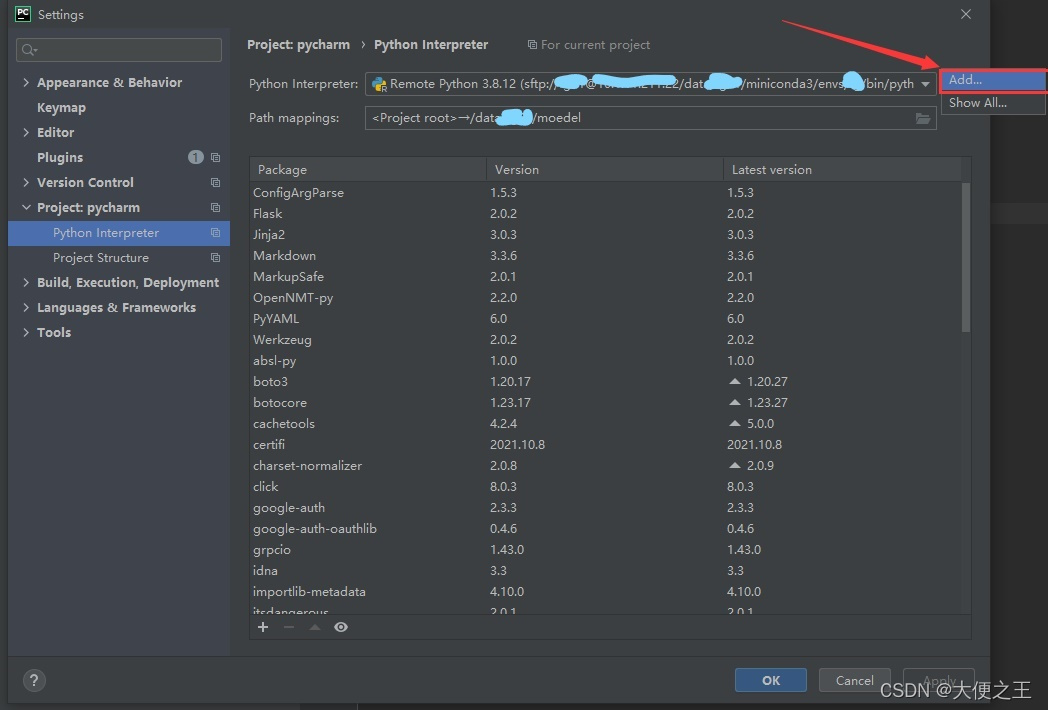
Task: Collapse the Project: pycharm section
Action: click(x=26, y=208)
